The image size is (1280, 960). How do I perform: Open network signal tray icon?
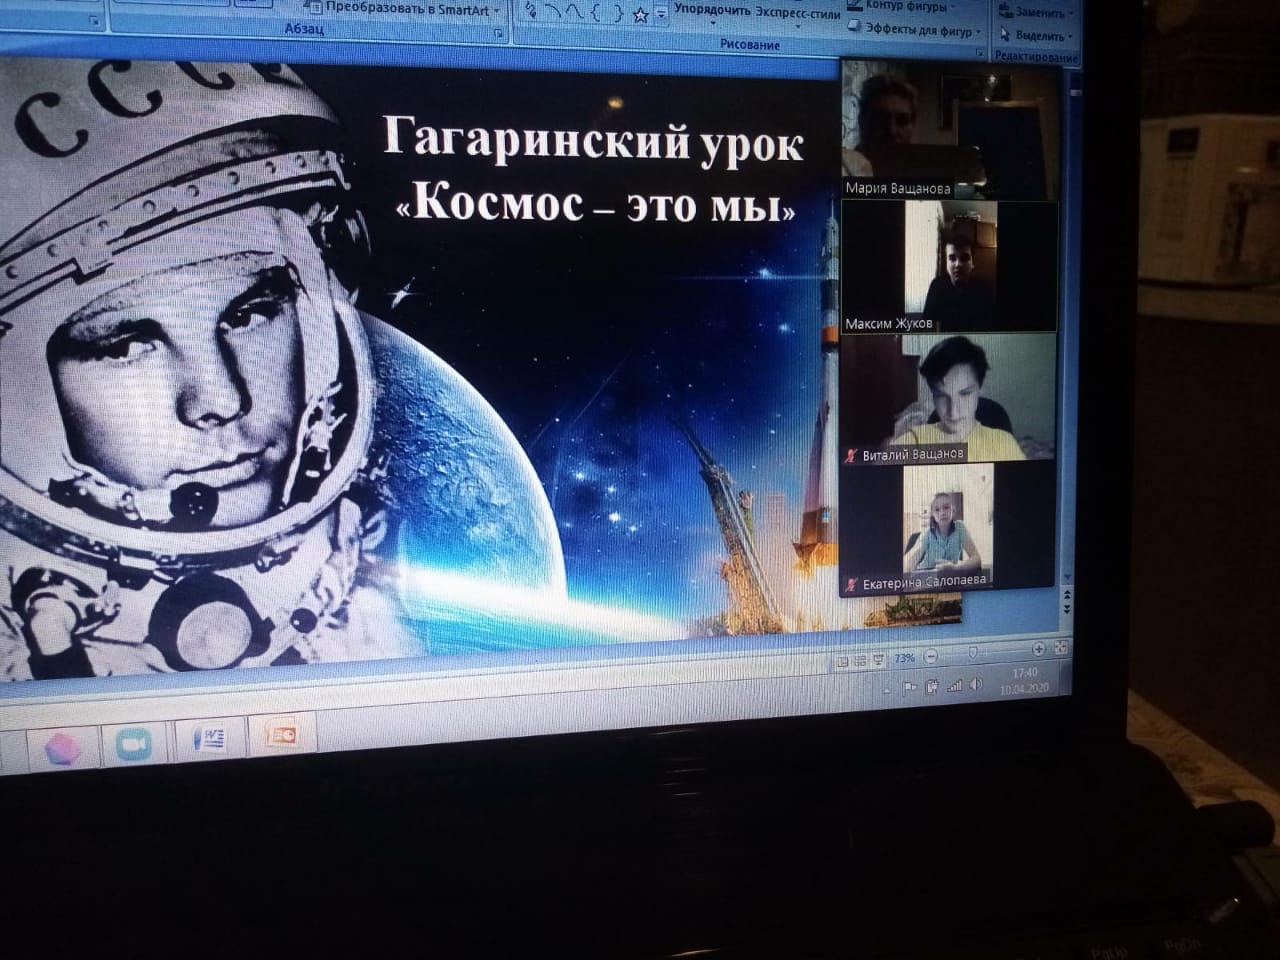[955, 685]
